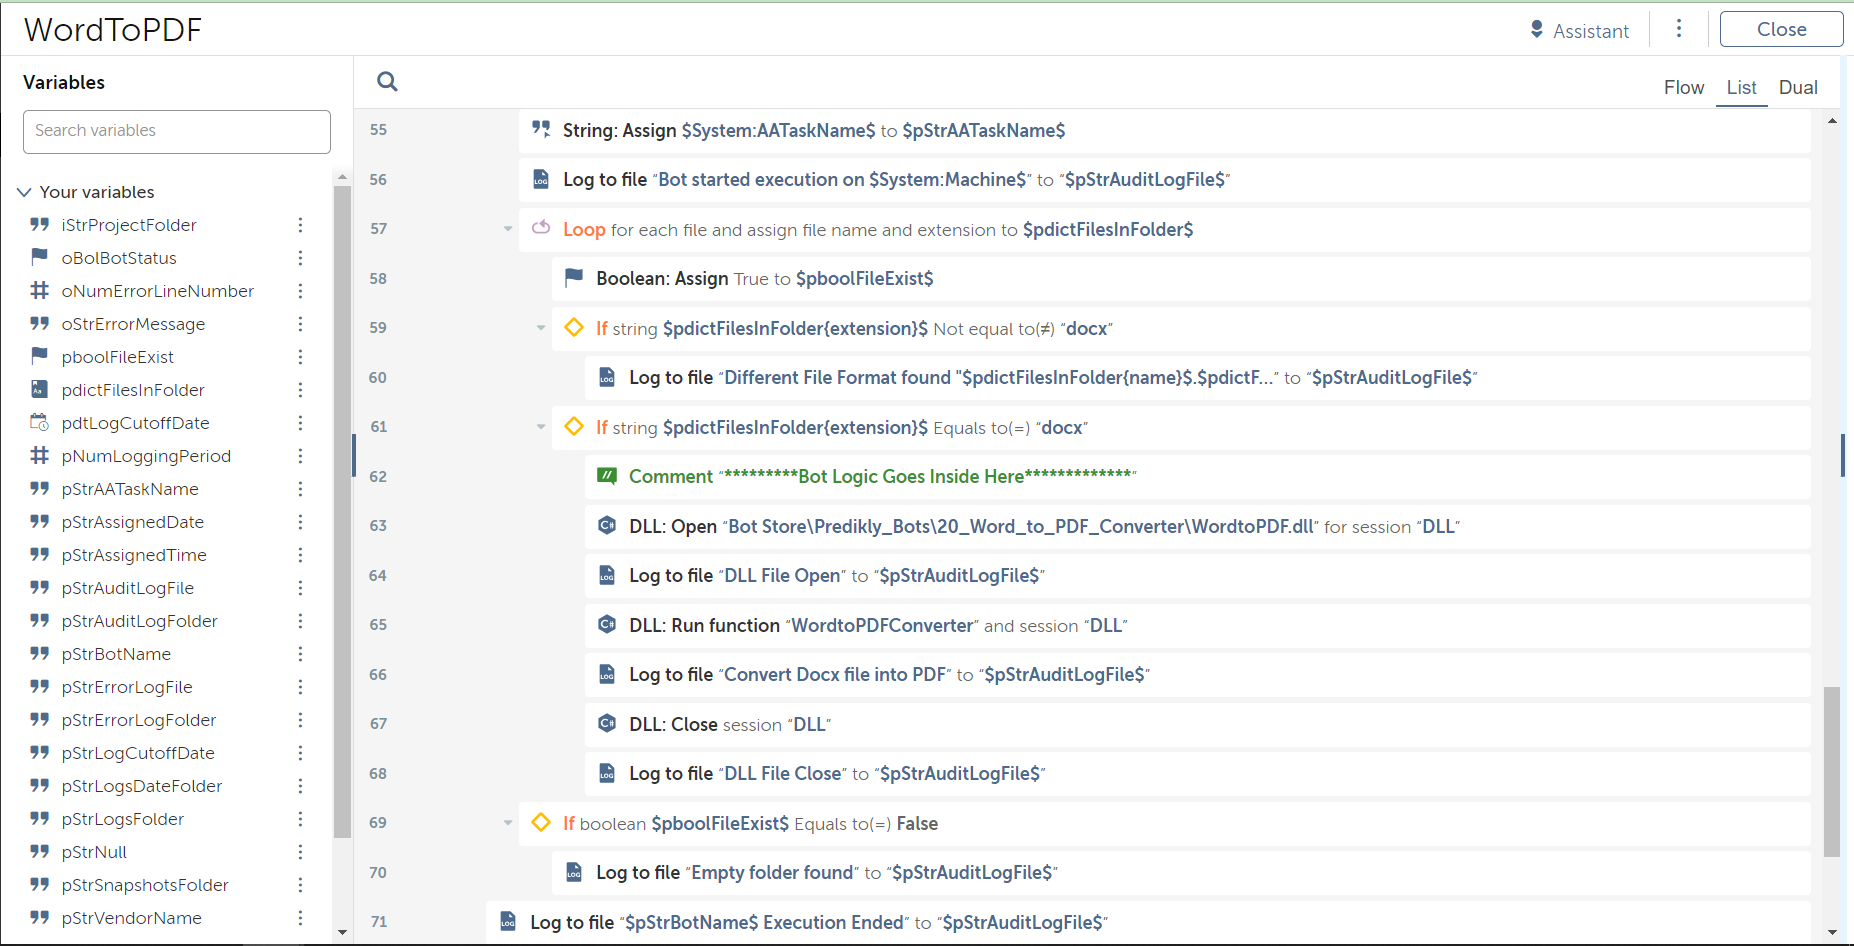This screenshot has width=1854, height=946.
Task: Open options menu for pStrAuditLogFile variable
Action: click(x=300, y=588)
